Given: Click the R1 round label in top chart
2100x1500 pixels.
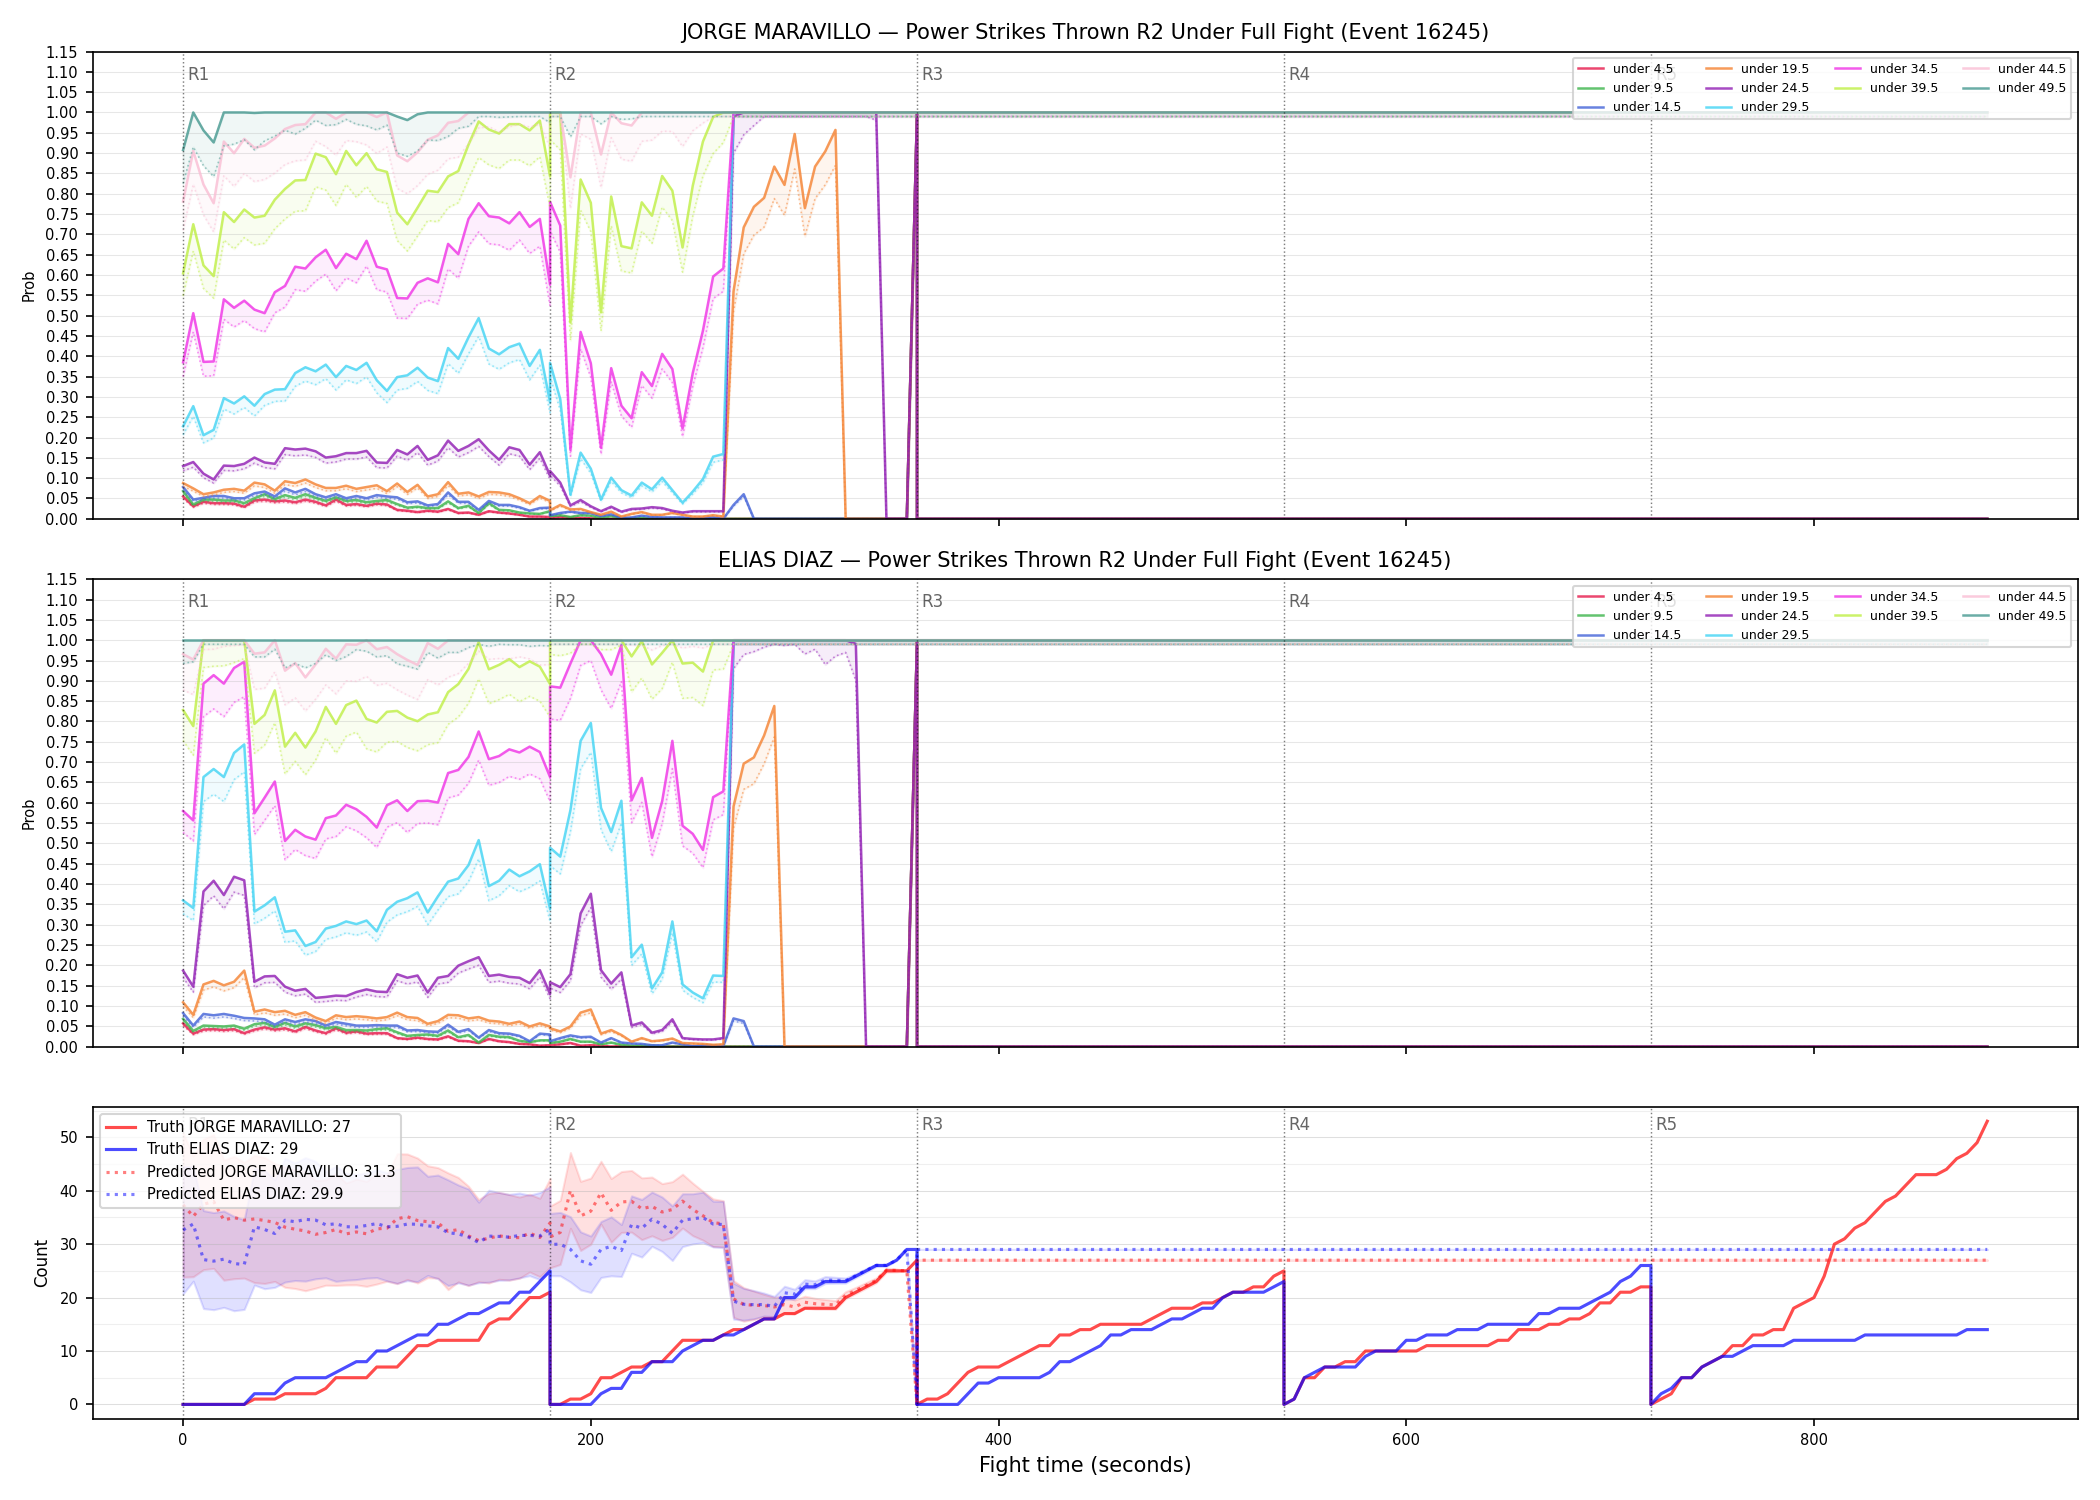Looking at the screenshot, I should [198, 74].
